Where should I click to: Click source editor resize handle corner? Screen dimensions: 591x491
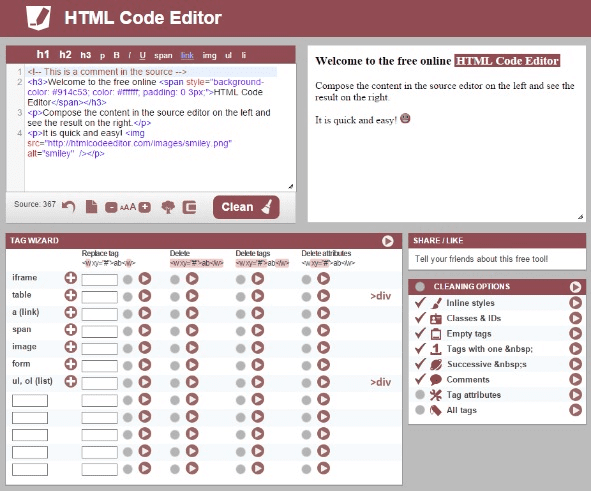click(x=291, y=186)
